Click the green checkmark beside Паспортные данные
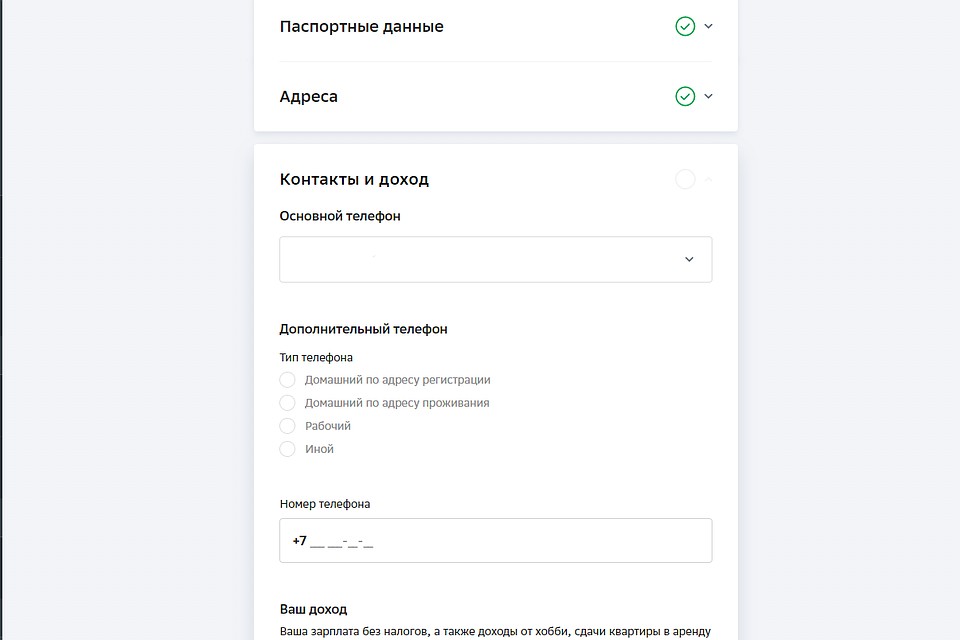This screenshot has height=640, width=960. pyautogui.click(x=685, y=26)
